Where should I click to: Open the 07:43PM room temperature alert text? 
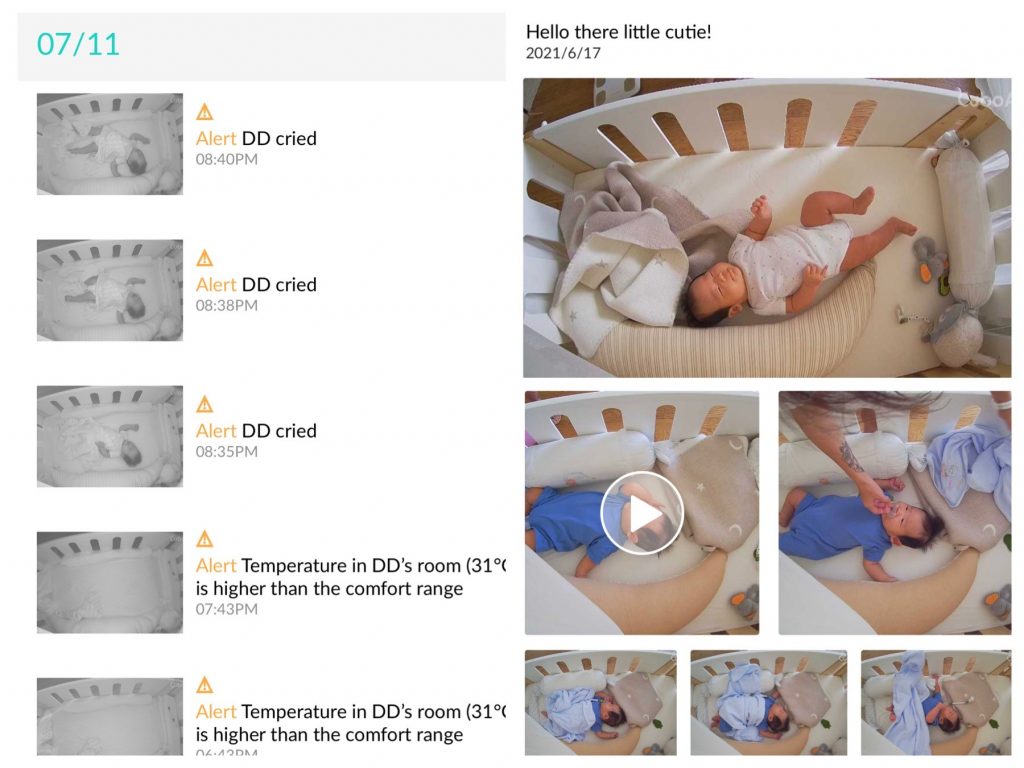[x=350, y=577]
